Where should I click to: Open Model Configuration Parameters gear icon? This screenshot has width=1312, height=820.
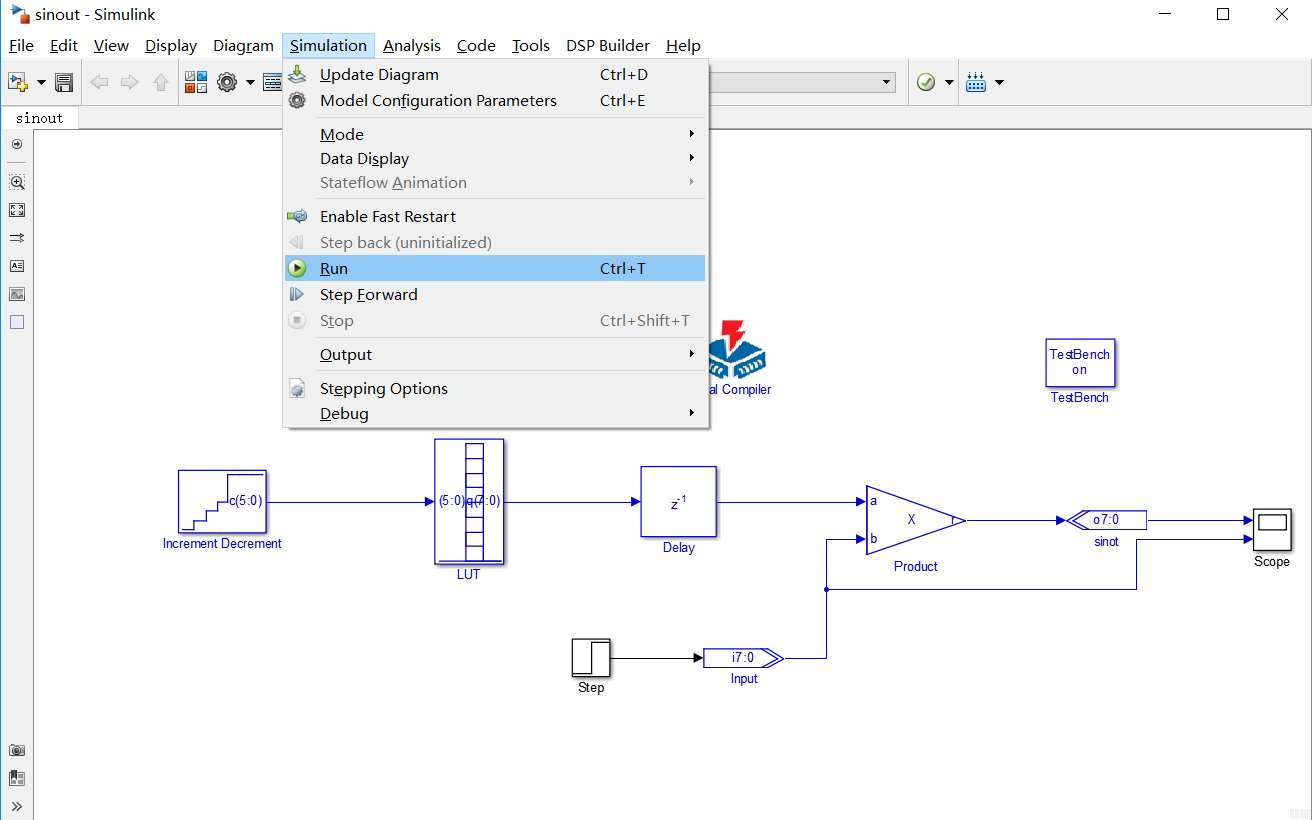click(x=227, y=81)
